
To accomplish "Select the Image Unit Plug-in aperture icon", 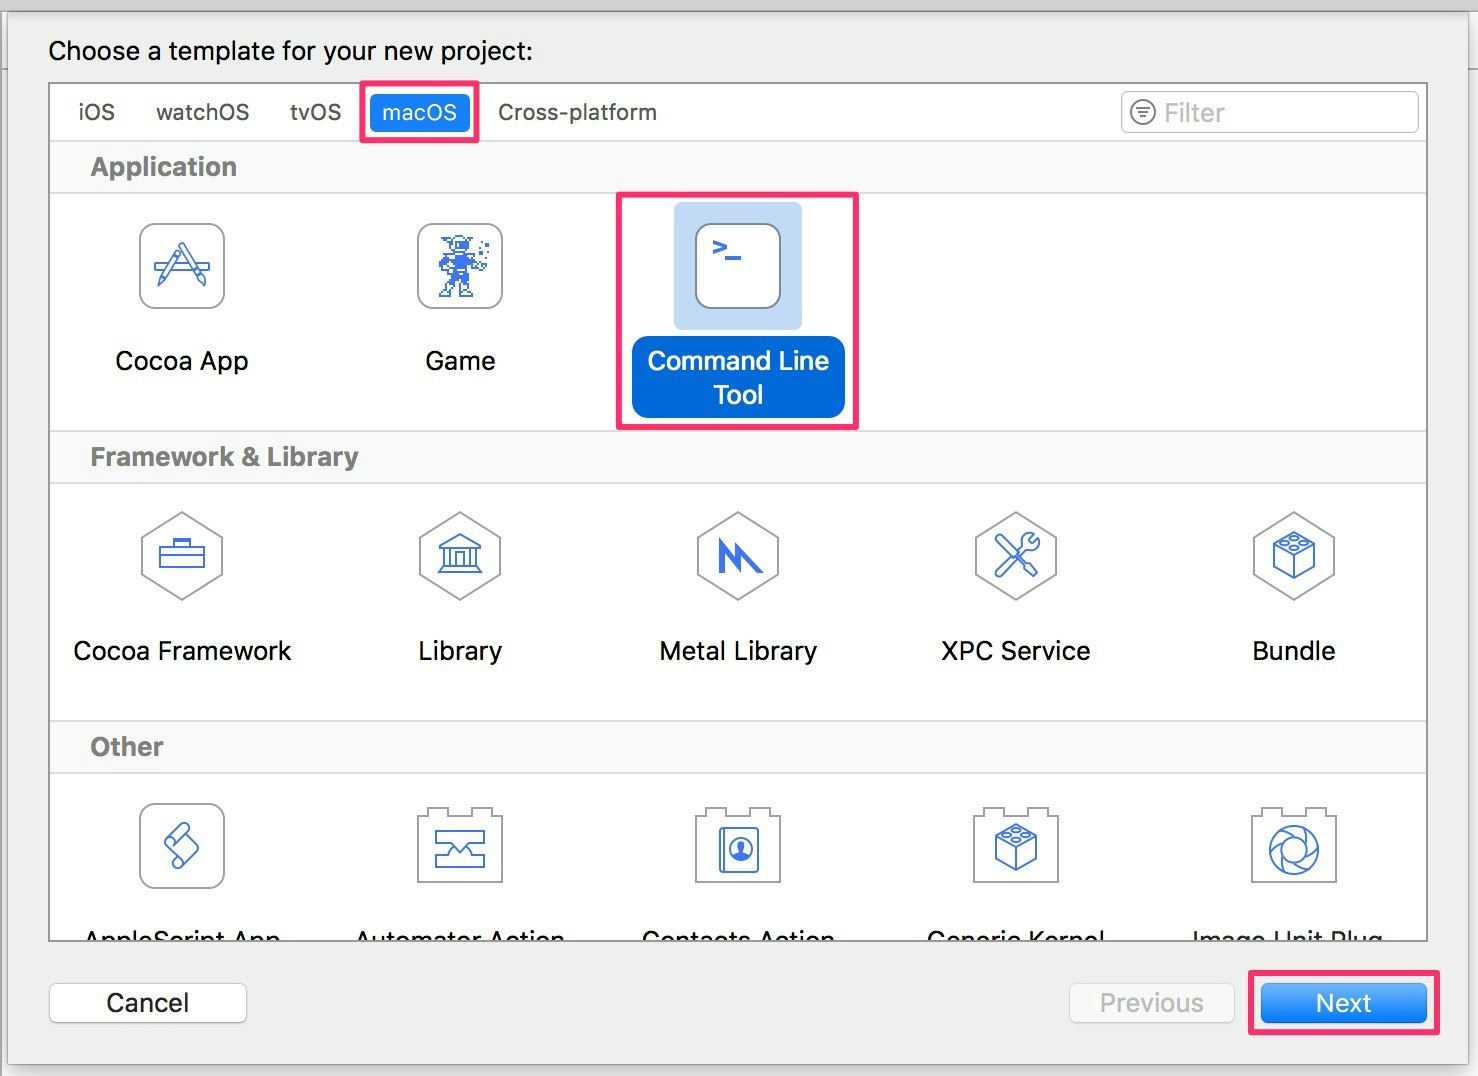I will click(x=1294, y=845).
